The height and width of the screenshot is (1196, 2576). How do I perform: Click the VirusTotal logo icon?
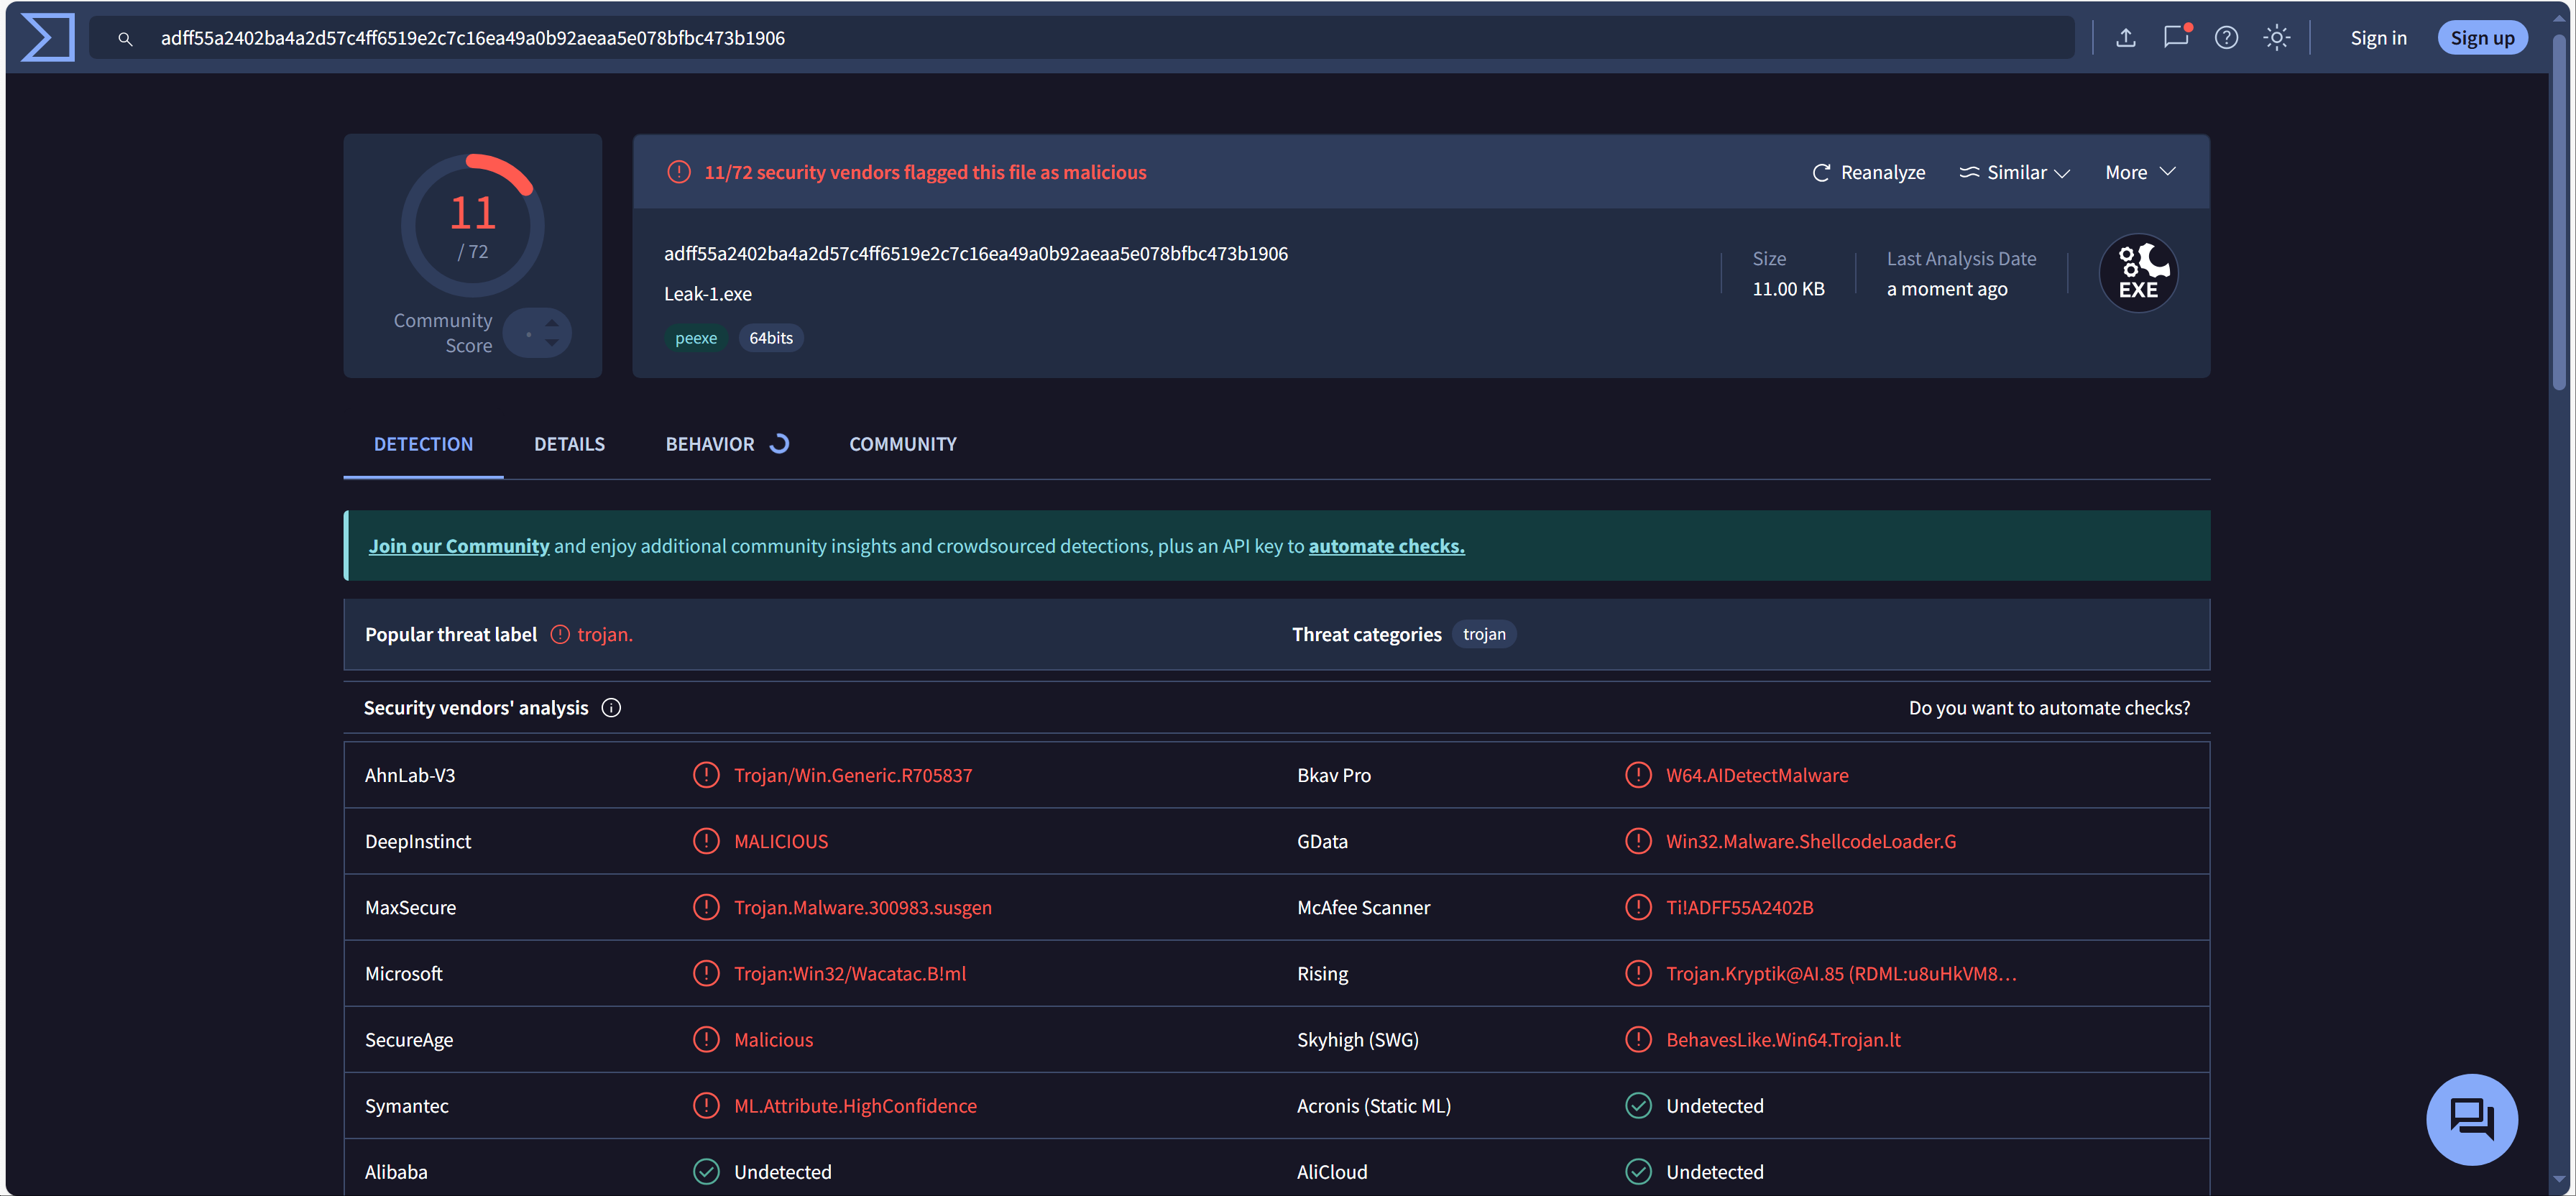coord(47,37)
